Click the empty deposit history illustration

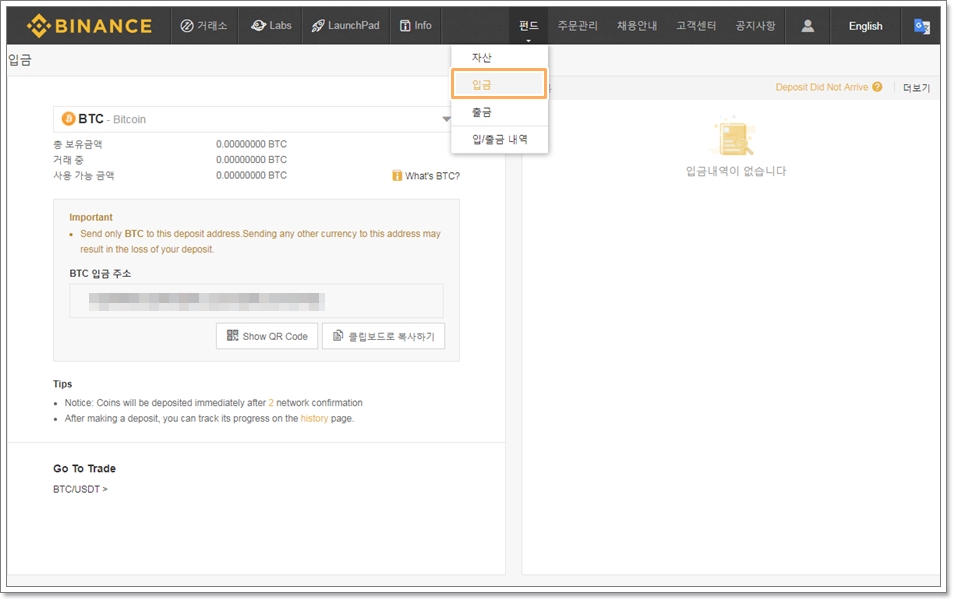click(x=734, y=137)
